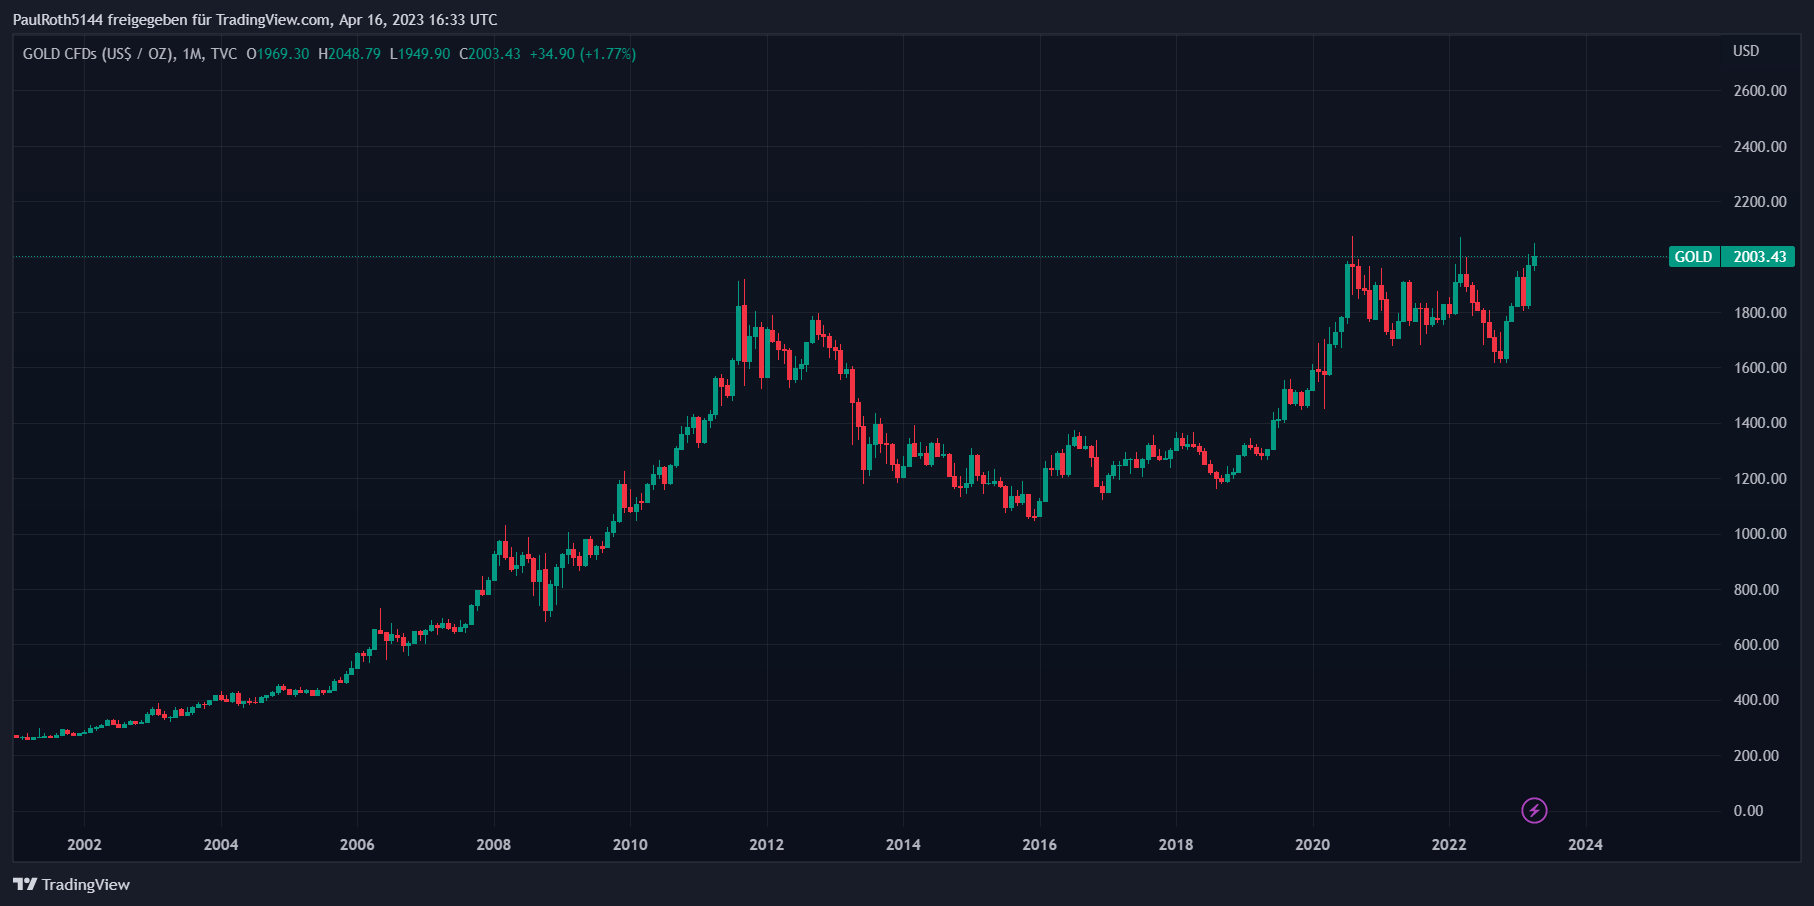Click the TradingView logo at bottom left
1814x906 pixels.
[71, 884]
